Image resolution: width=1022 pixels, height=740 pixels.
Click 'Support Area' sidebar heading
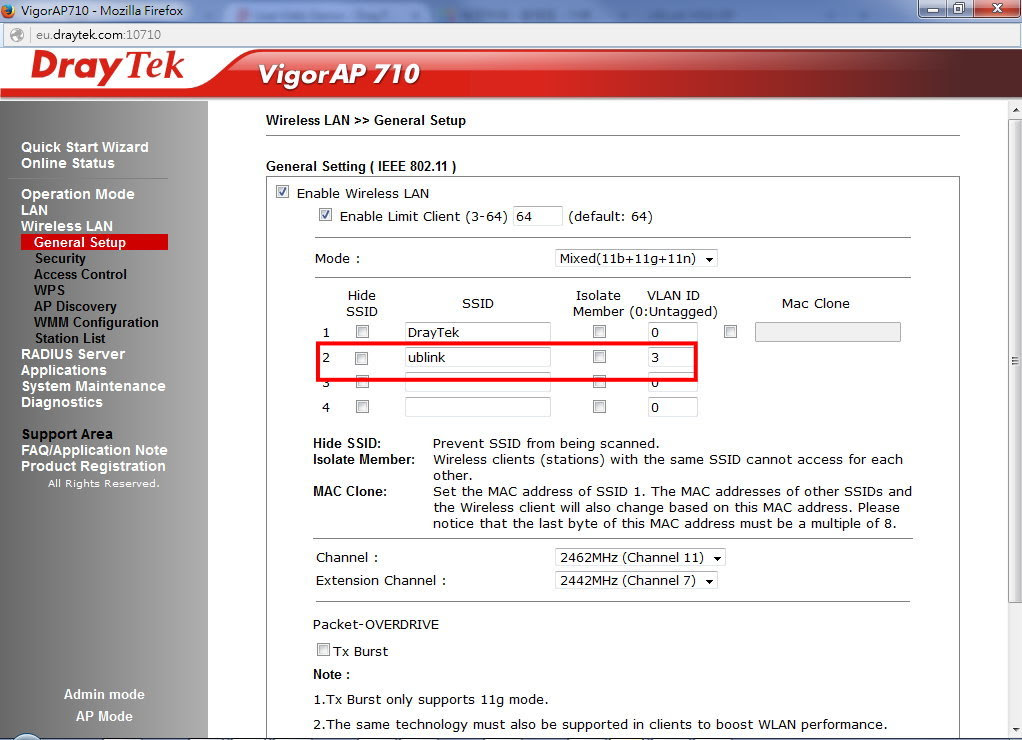67,434
